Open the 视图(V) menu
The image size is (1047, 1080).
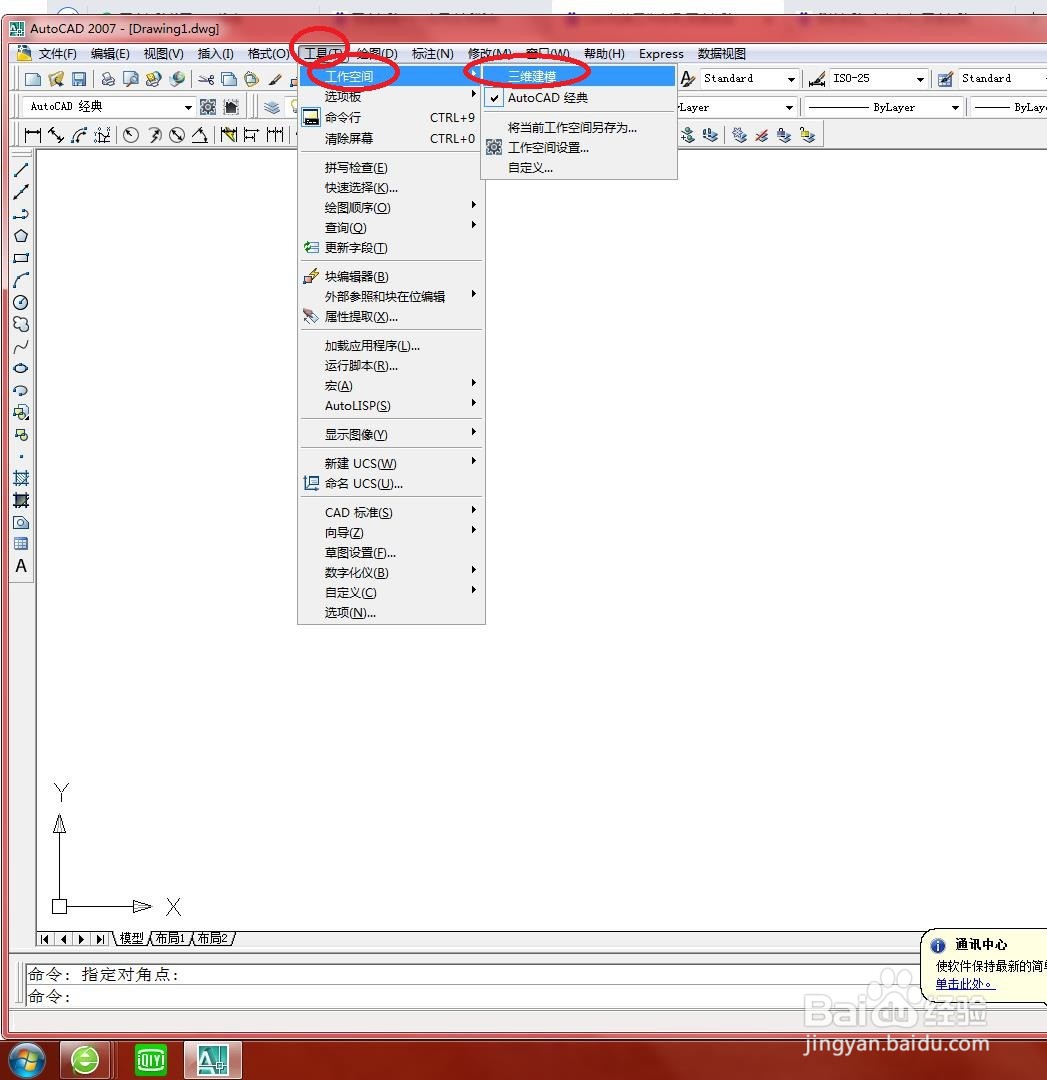(163, 54)
